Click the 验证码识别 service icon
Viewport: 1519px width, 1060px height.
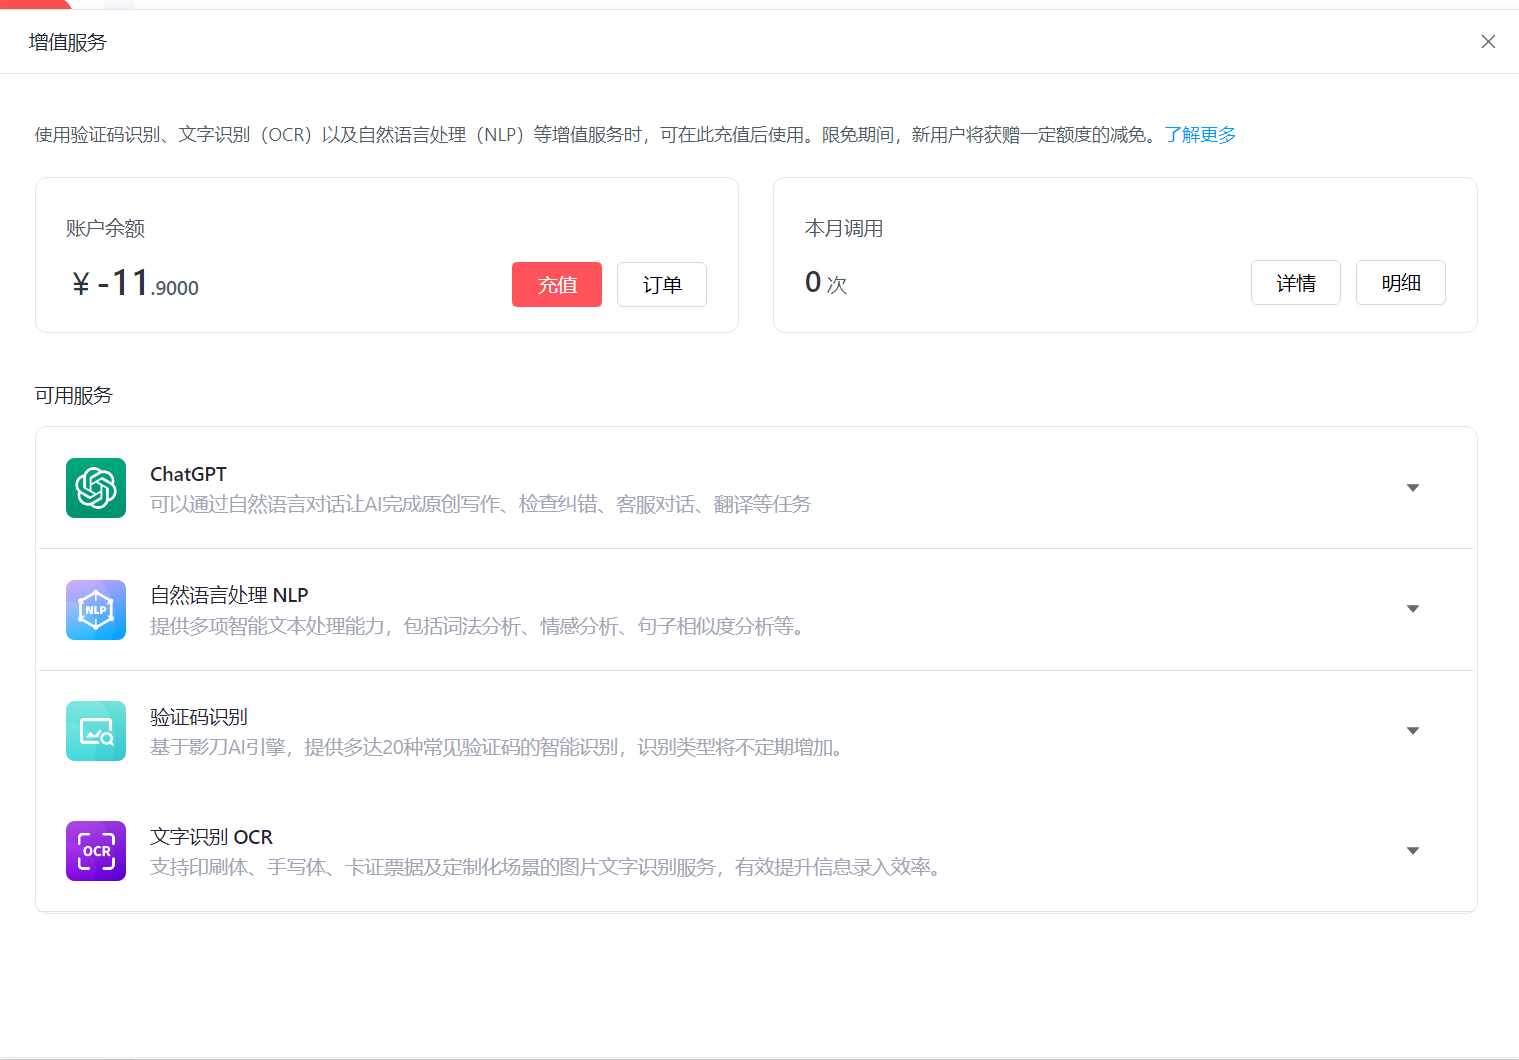(x=96, y=731)
